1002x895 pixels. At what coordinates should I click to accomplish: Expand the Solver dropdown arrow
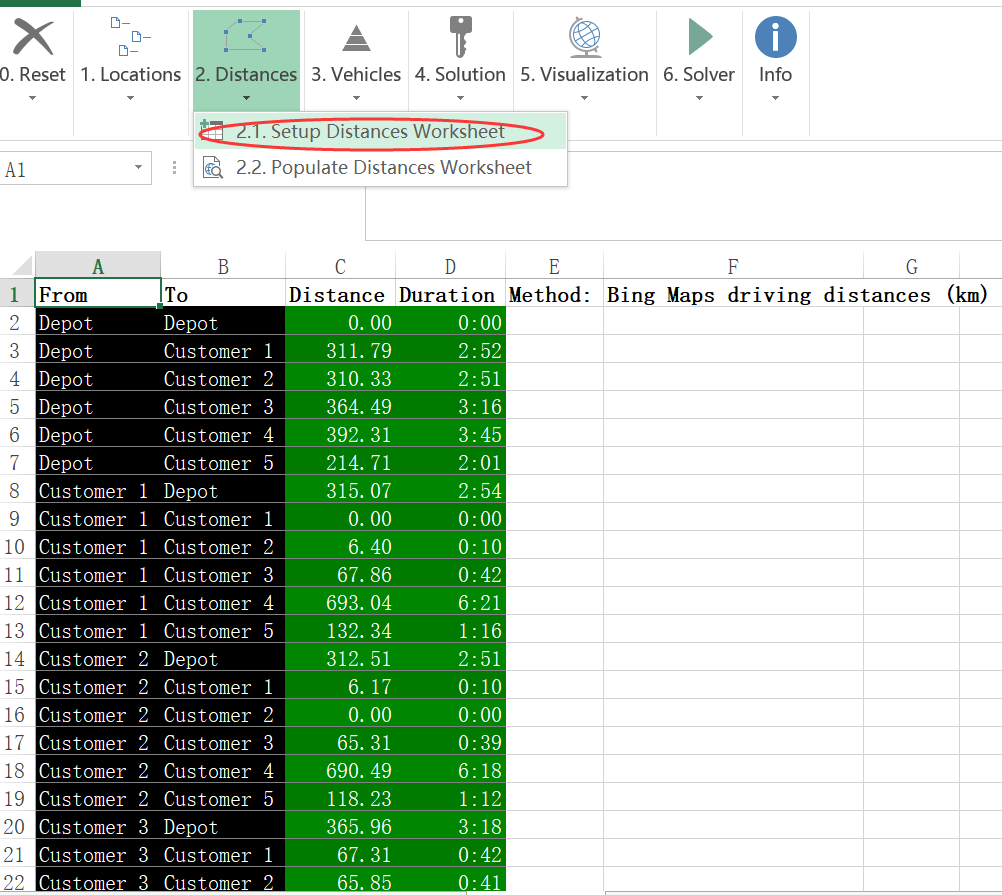tap(699, 98)
